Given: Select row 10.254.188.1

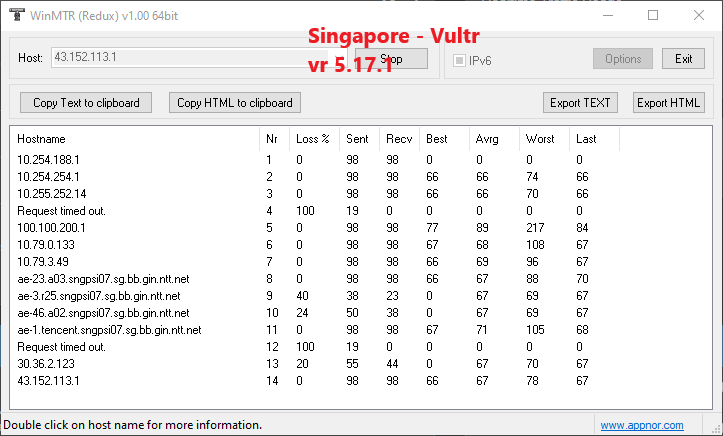Looking at the screenshot, I should point(315,160).
